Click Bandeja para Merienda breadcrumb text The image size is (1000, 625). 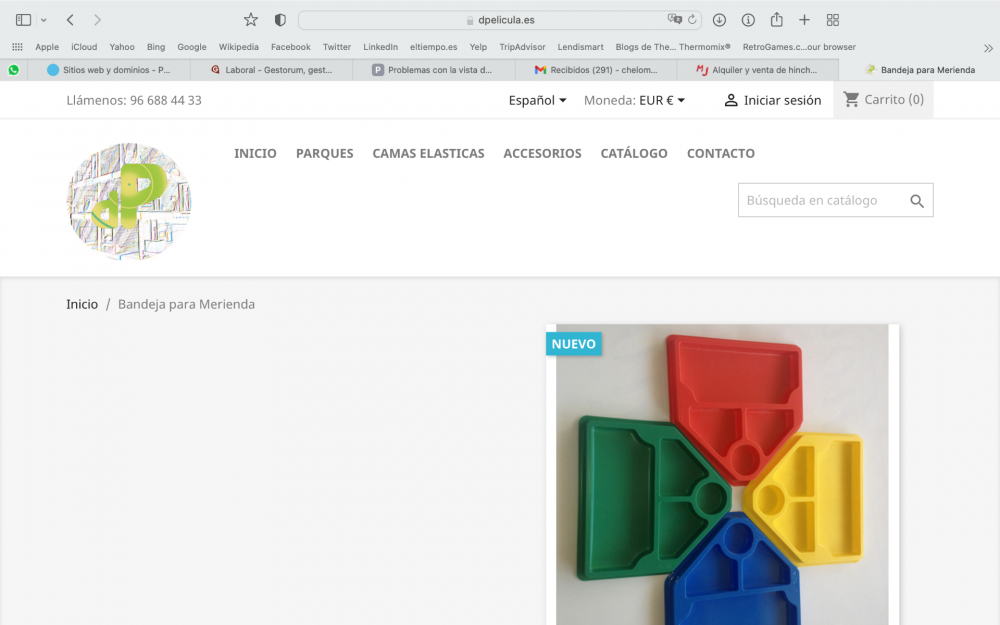(186, 304)
